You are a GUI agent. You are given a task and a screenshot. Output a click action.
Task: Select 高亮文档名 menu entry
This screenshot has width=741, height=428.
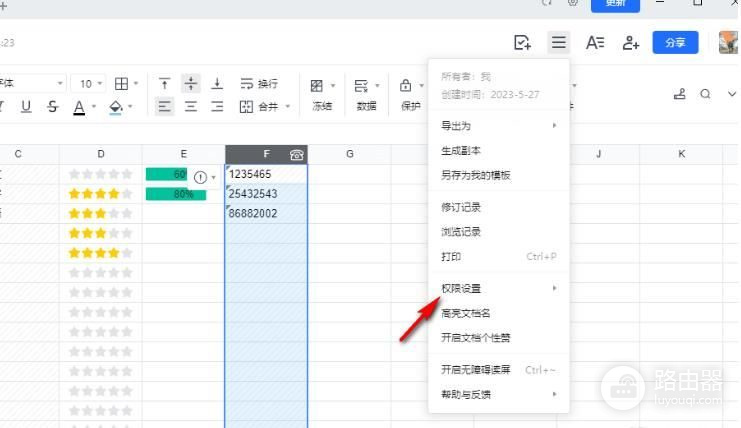[499, 313]
